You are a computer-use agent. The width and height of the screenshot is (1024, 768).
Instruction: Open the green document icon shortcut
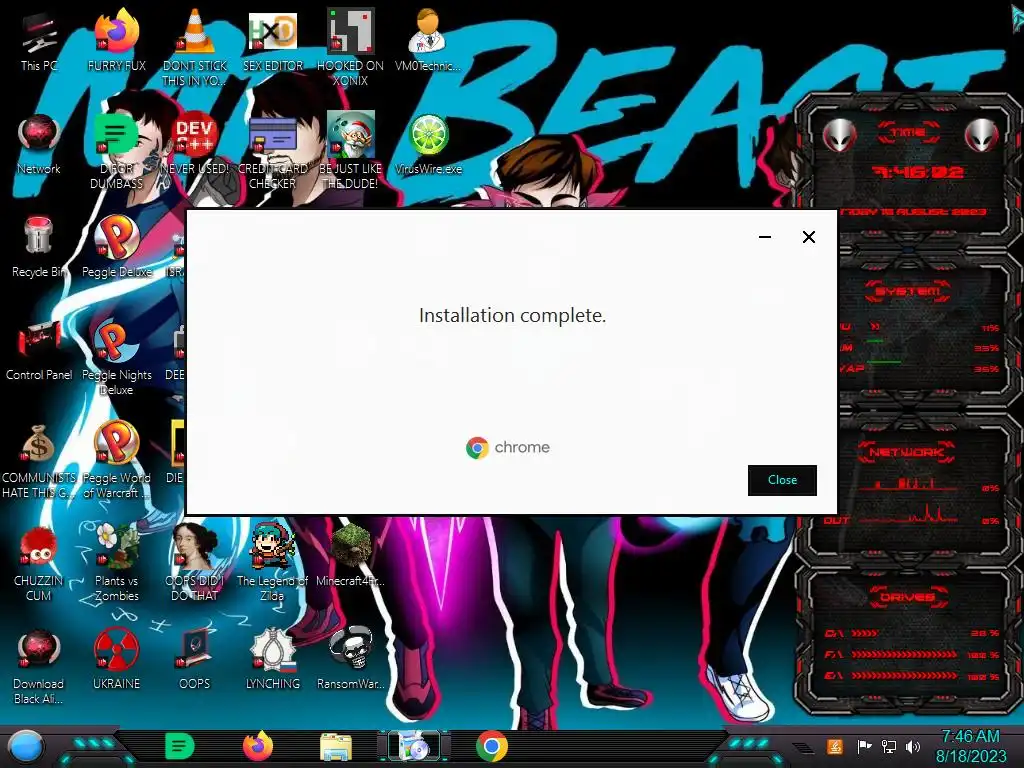click(116, 152)
